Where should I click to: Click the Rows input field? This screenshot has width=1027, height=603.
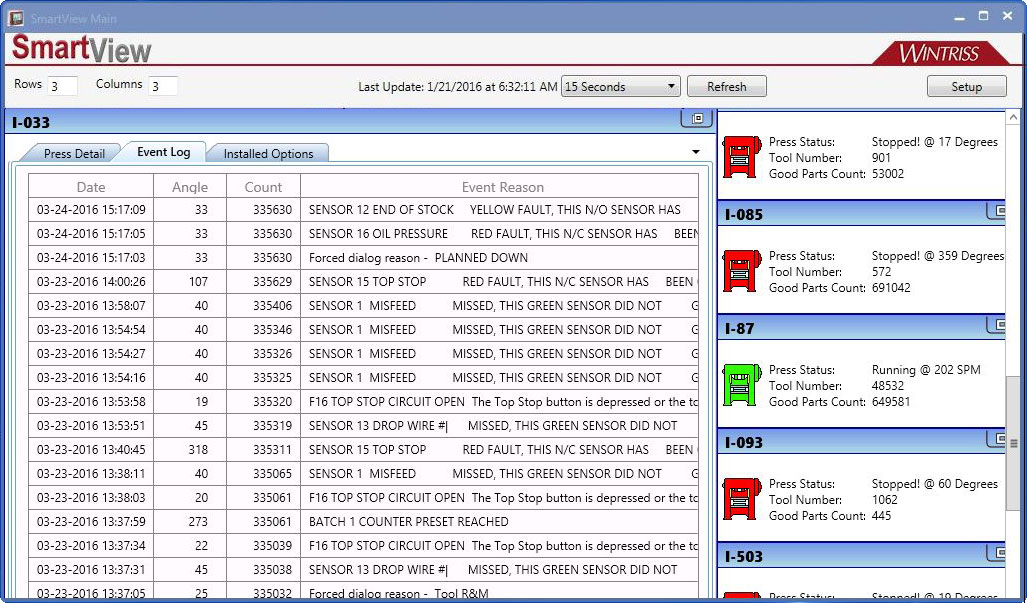pos(62,86)
